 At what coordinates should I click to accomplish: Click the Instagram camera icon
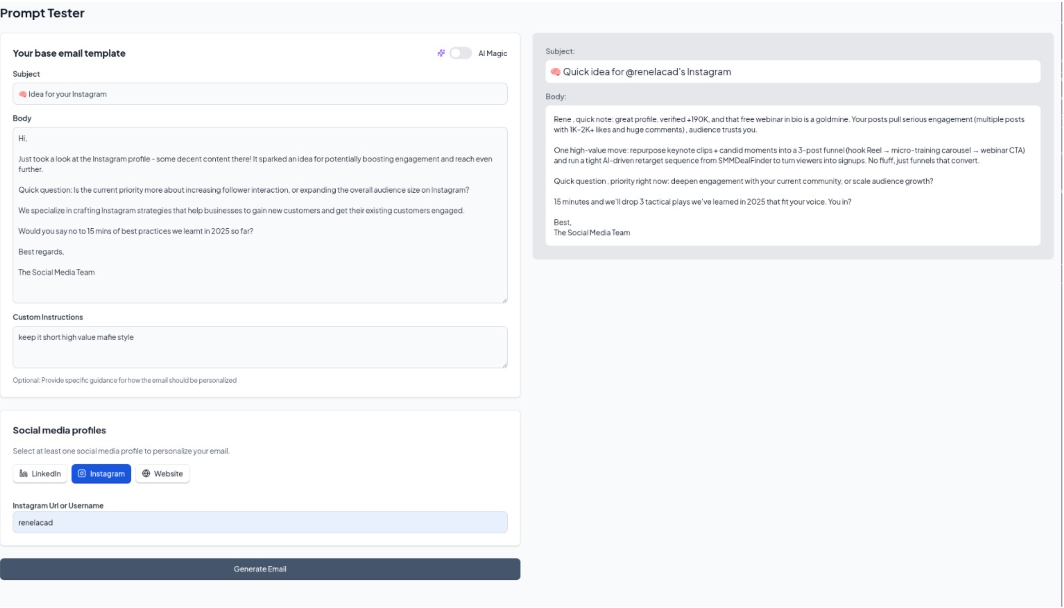pos(81,474)
